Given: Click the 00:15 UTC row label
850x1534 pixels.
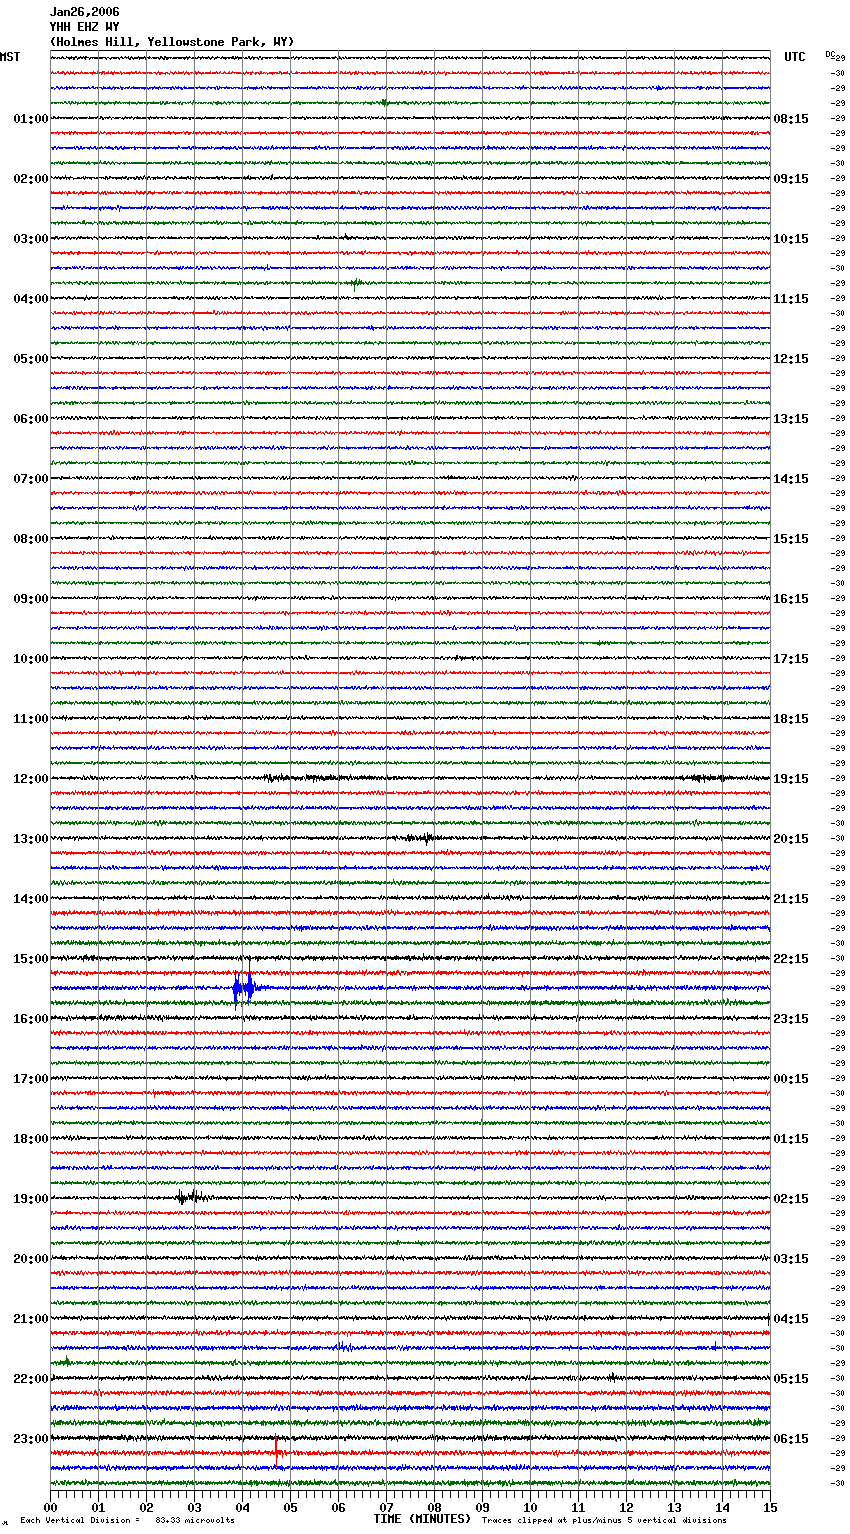Looking at the screenshot, I should (x=791, y=1079).
